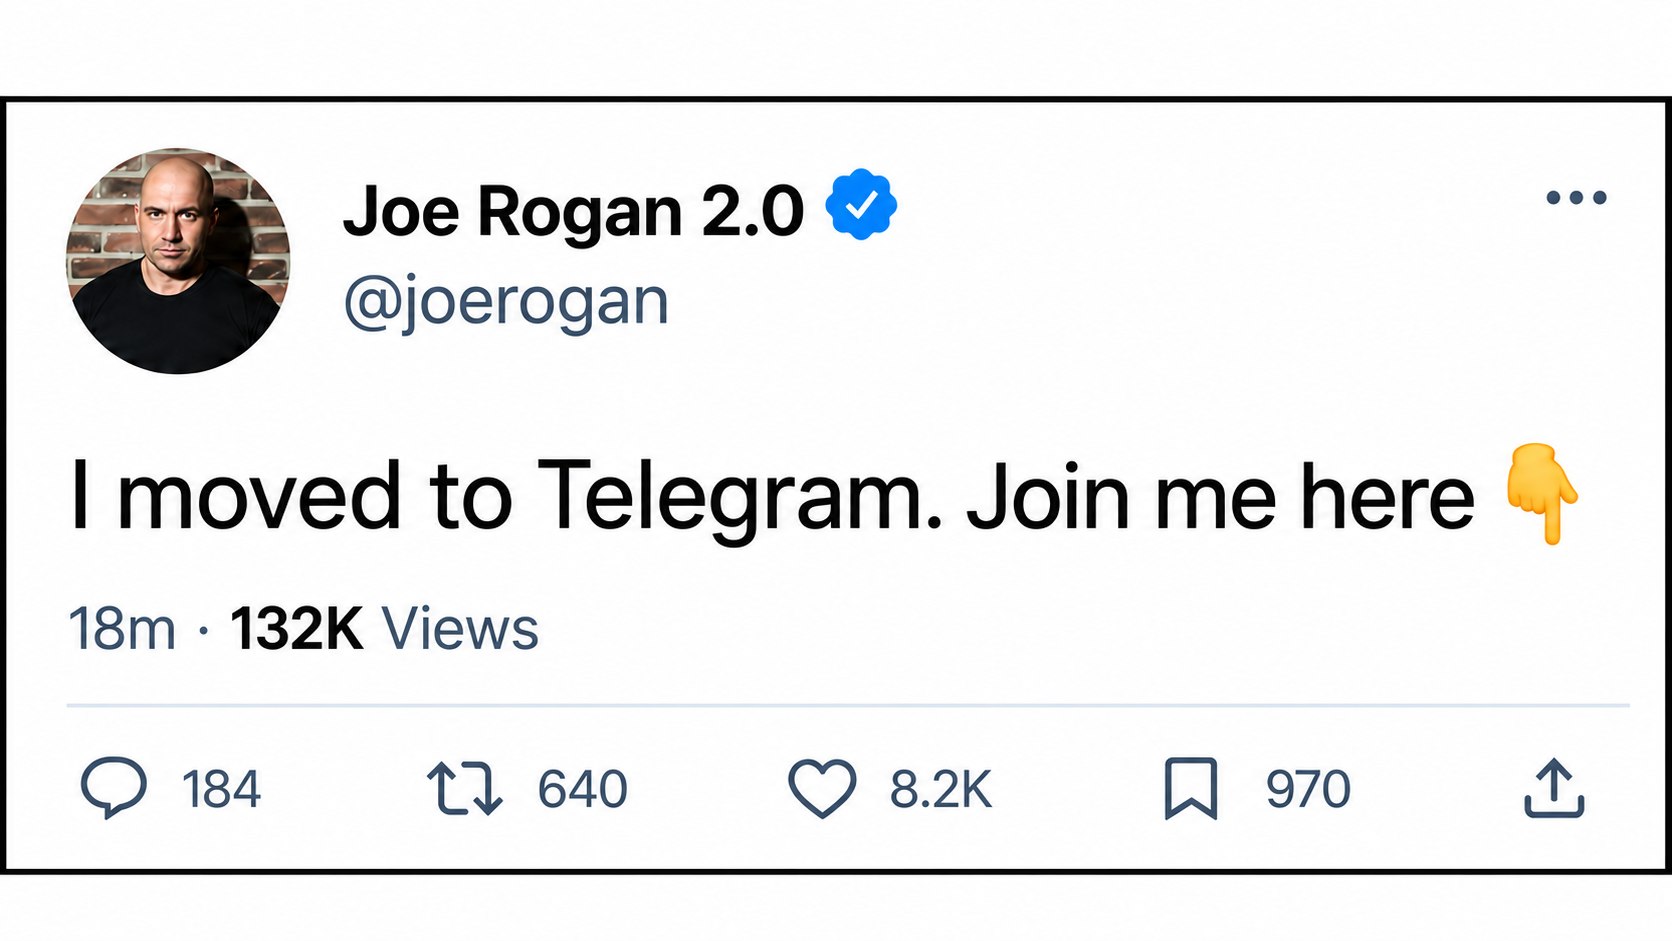Click the 132K Views label

pos(384,629)
